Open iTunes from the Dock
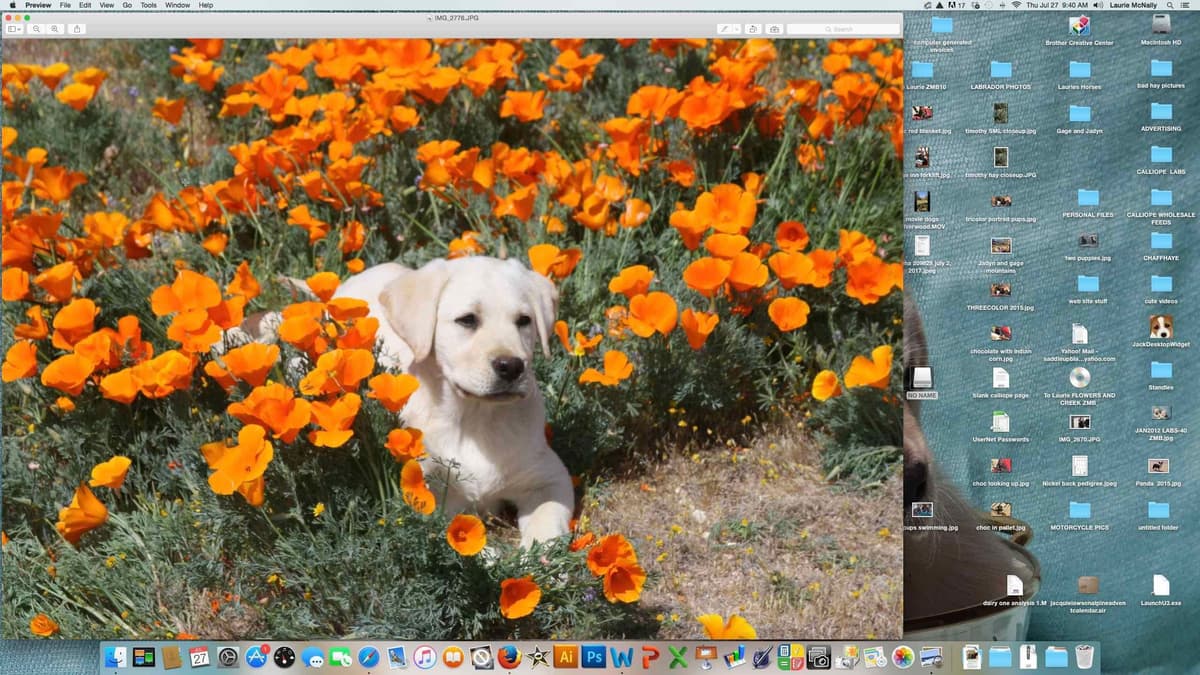The width and height of the screenshot is (1200, 675). (425, 657)
